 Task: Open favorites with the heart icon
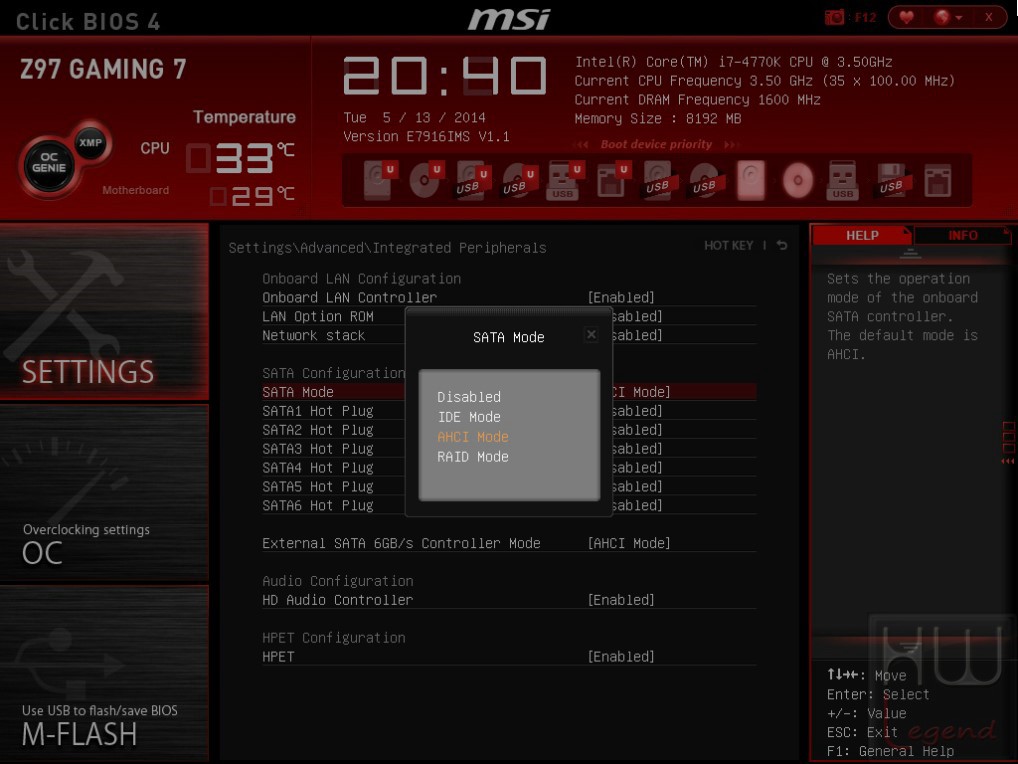coord(906,18)
